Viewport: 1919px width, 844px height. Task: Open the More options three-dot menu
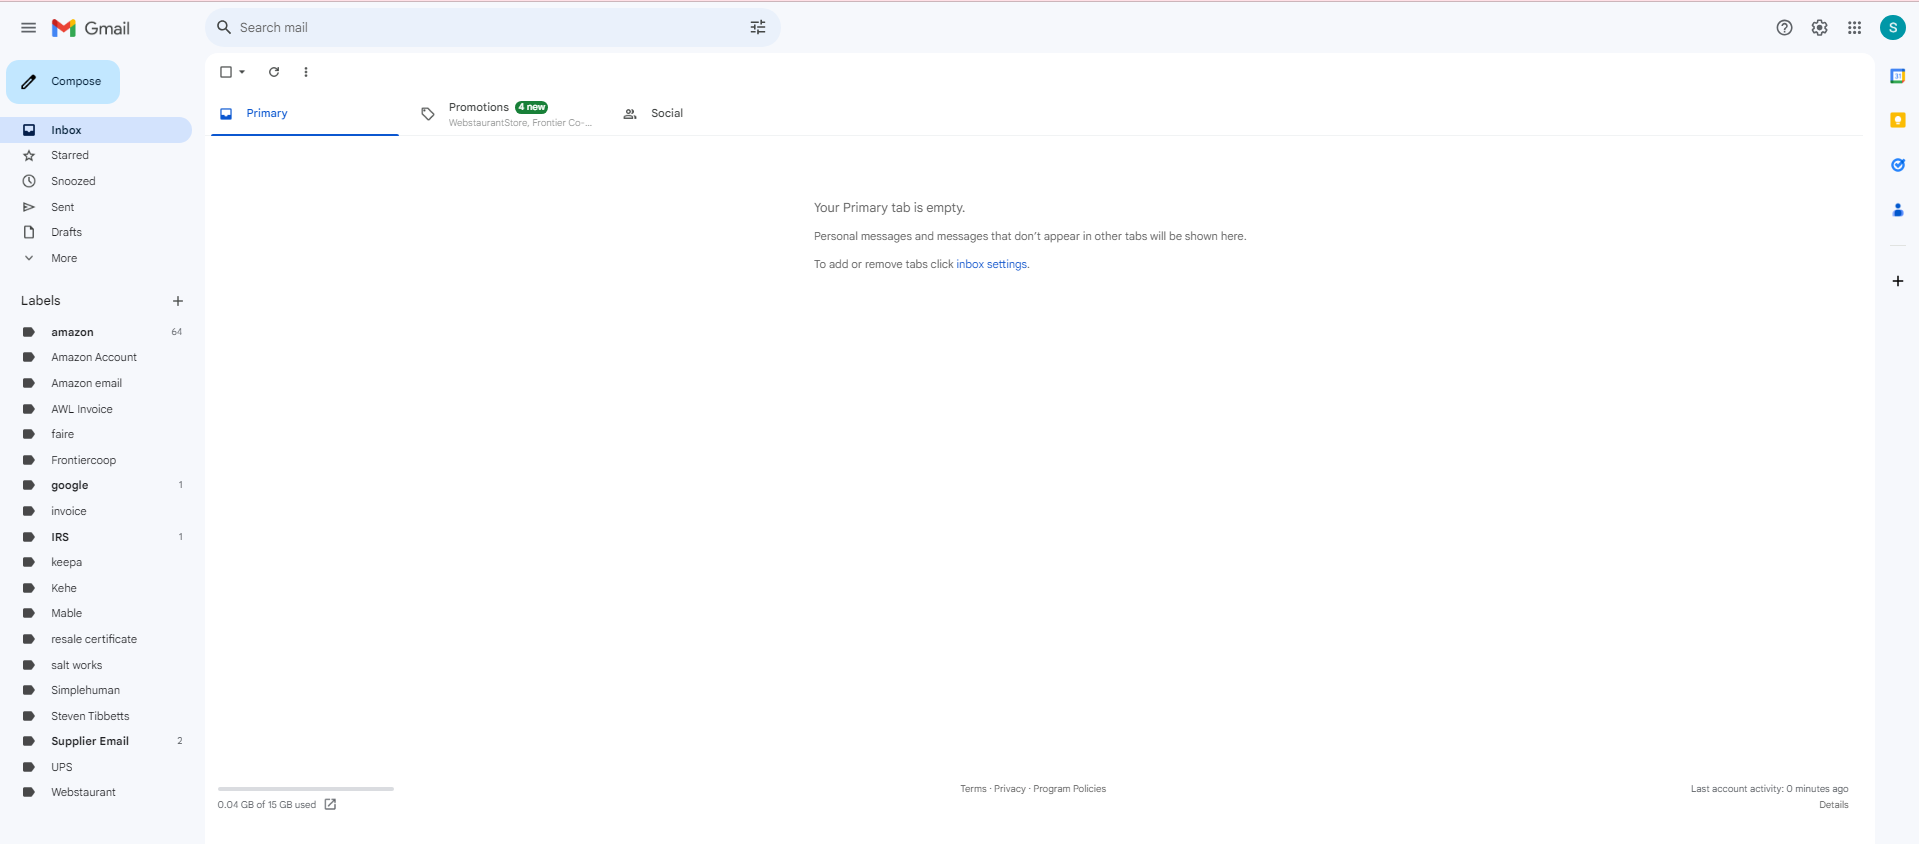306,72
